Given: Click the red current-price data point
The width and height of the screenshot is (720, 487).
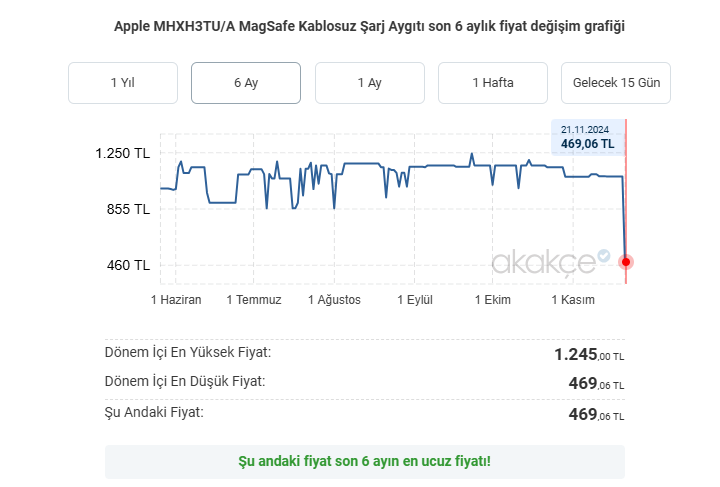Looking at the screenshot, I should pyautogui.click(x=626, y=262).
